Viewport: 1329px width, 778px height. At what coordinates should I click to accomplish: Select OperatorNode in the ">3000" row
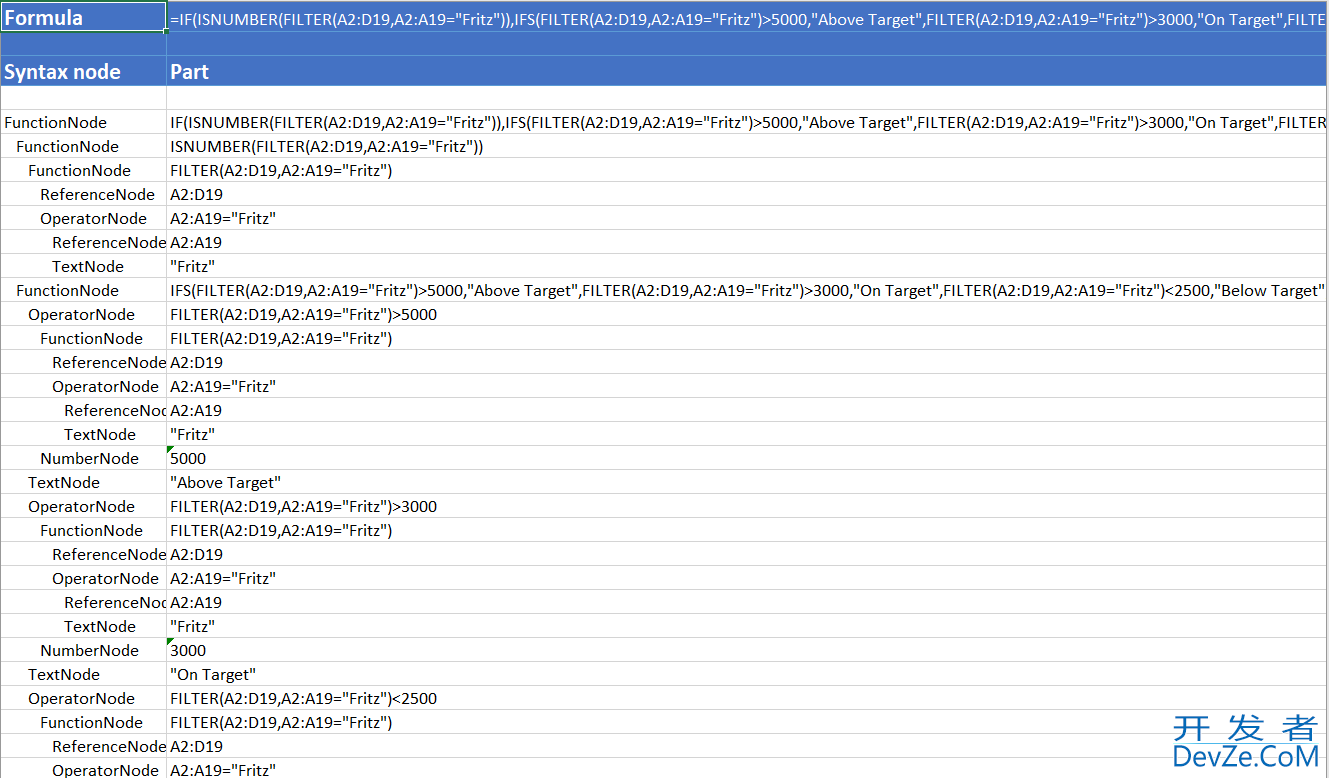(83, 506)
